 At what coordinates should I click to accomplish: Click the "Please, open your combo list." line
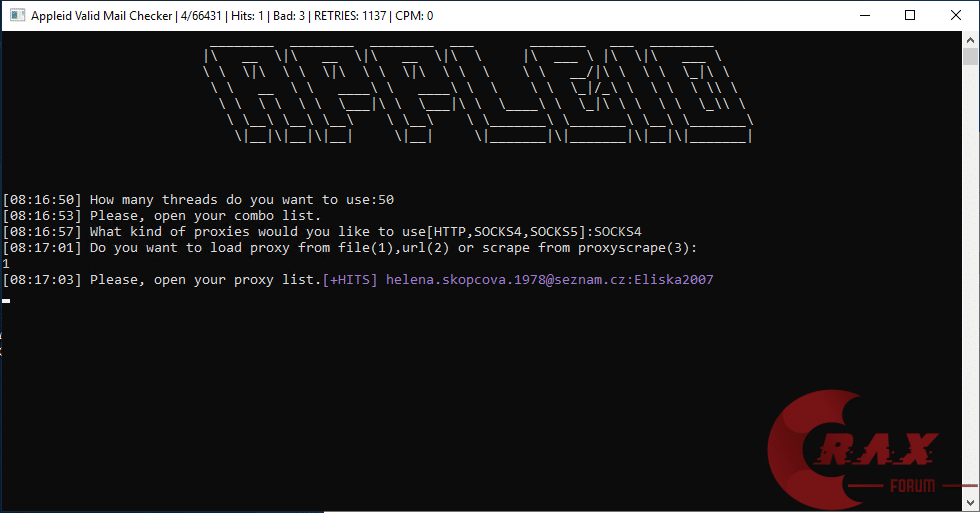pyautogui.click(x=162, y=216)
